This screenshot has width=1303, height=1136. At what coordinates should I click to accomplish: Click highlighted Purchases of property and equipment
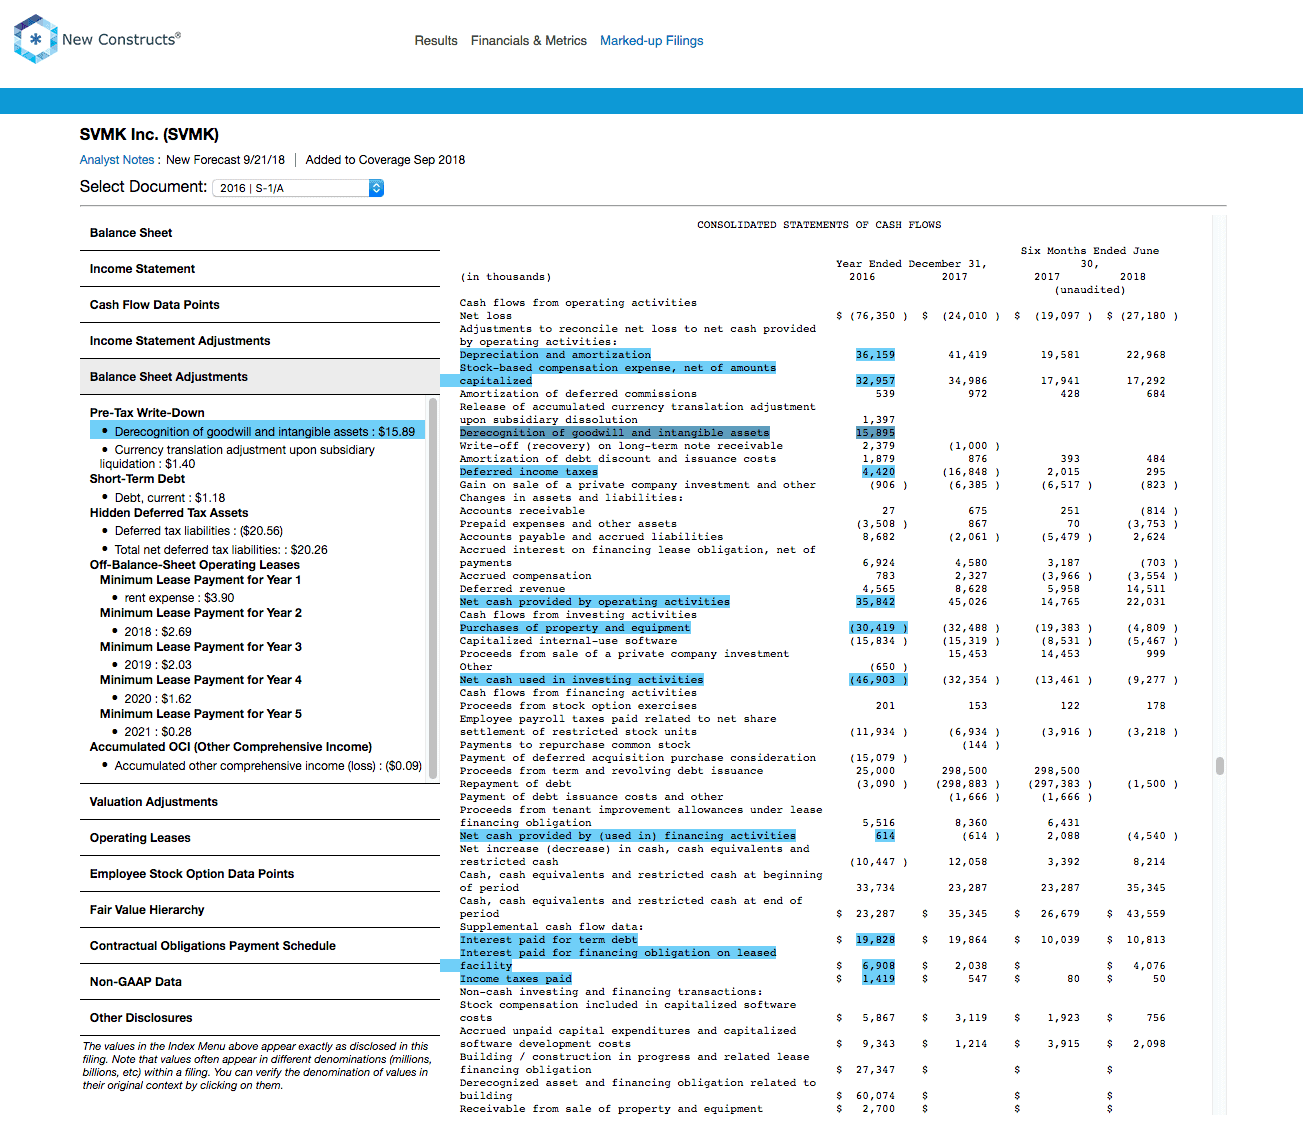tap(575, 628)
